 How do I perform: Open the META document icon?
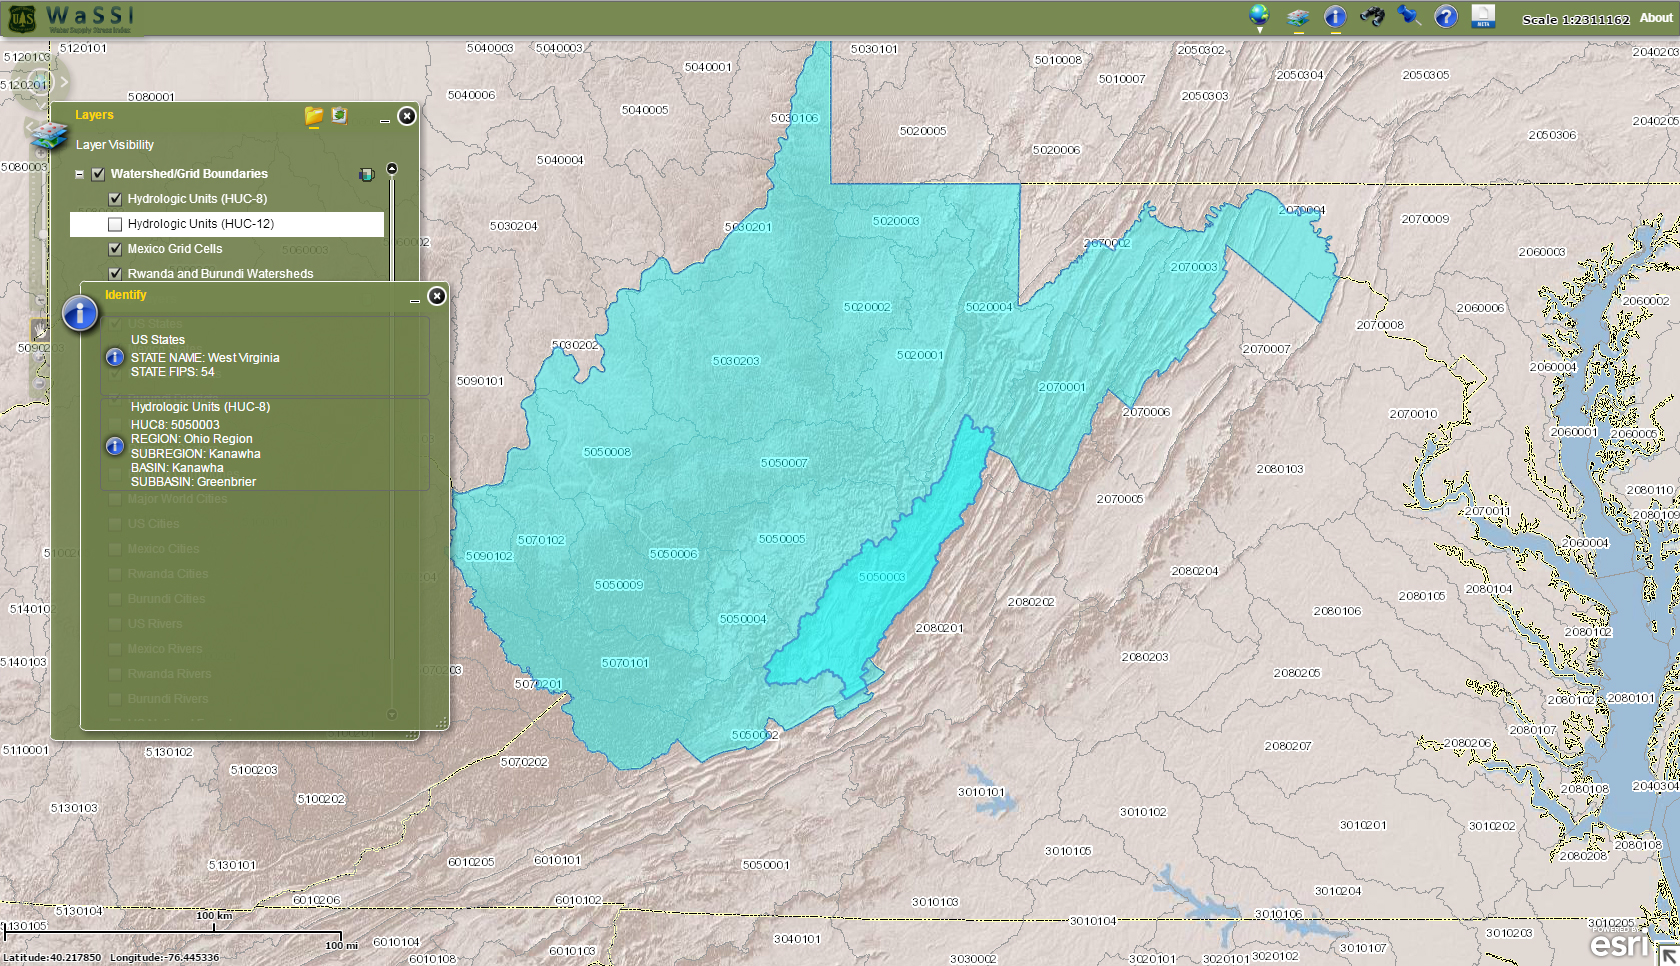coord(1483,16)
